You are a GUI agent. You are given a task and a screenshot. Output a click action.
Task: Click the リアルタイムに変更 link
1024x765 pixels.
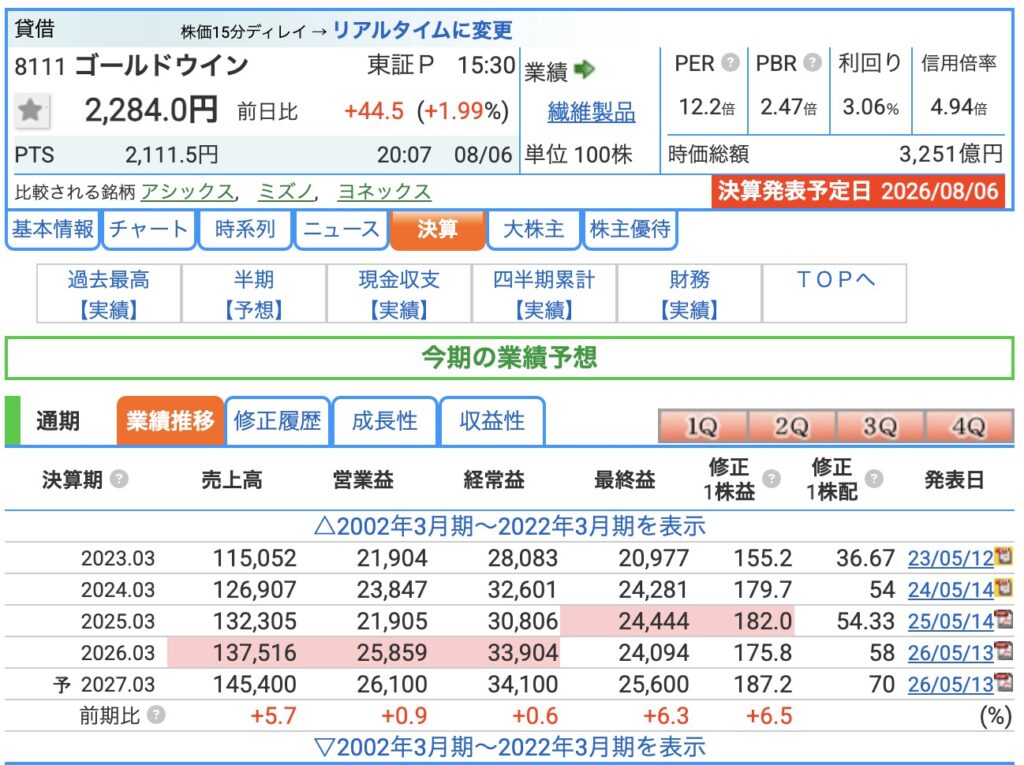tap(423, 30)
